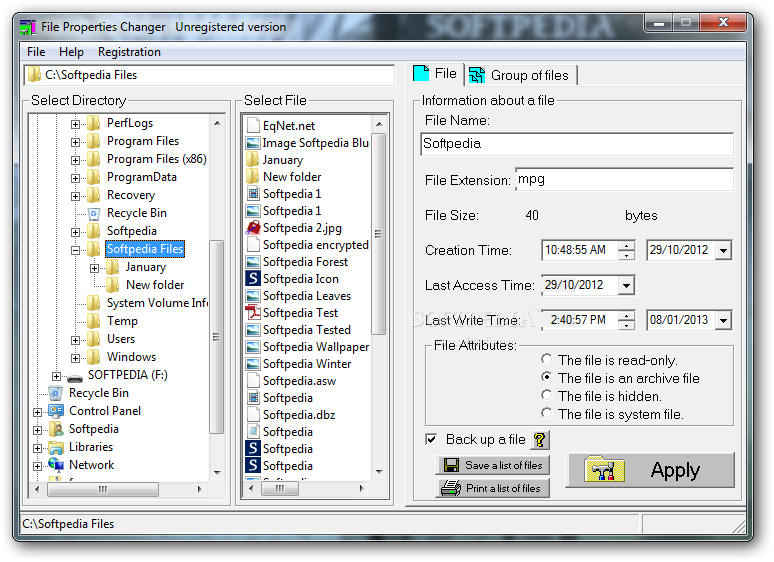Click the file list horizontal scrollbar thumb

coord(280,488)
